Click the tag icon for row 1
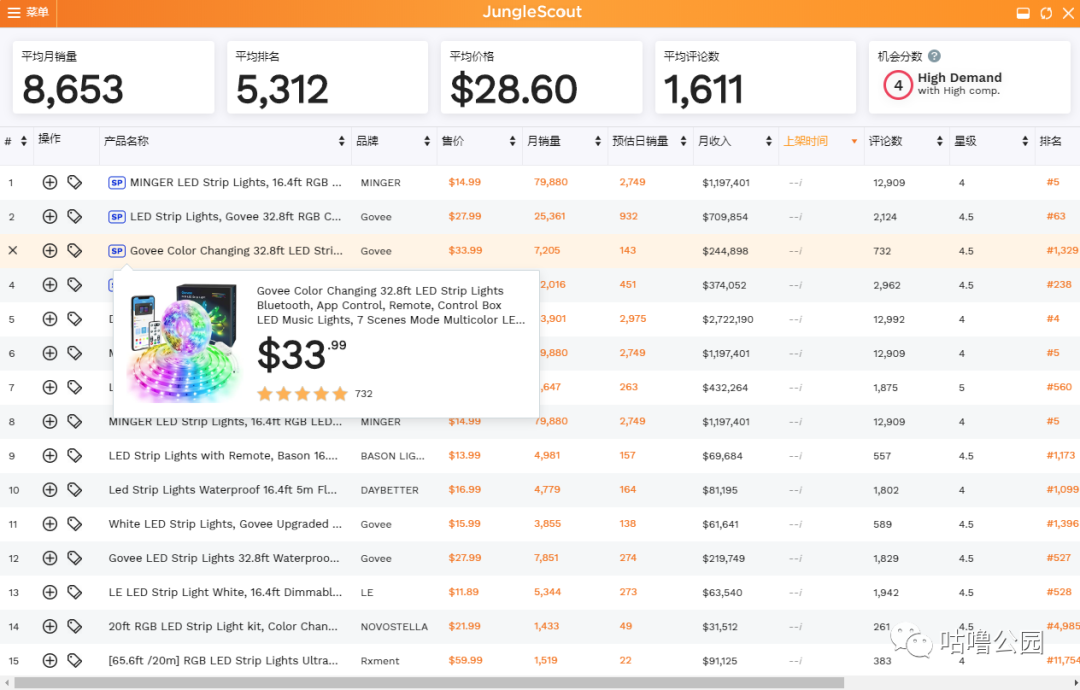 [x=74, y=182]
